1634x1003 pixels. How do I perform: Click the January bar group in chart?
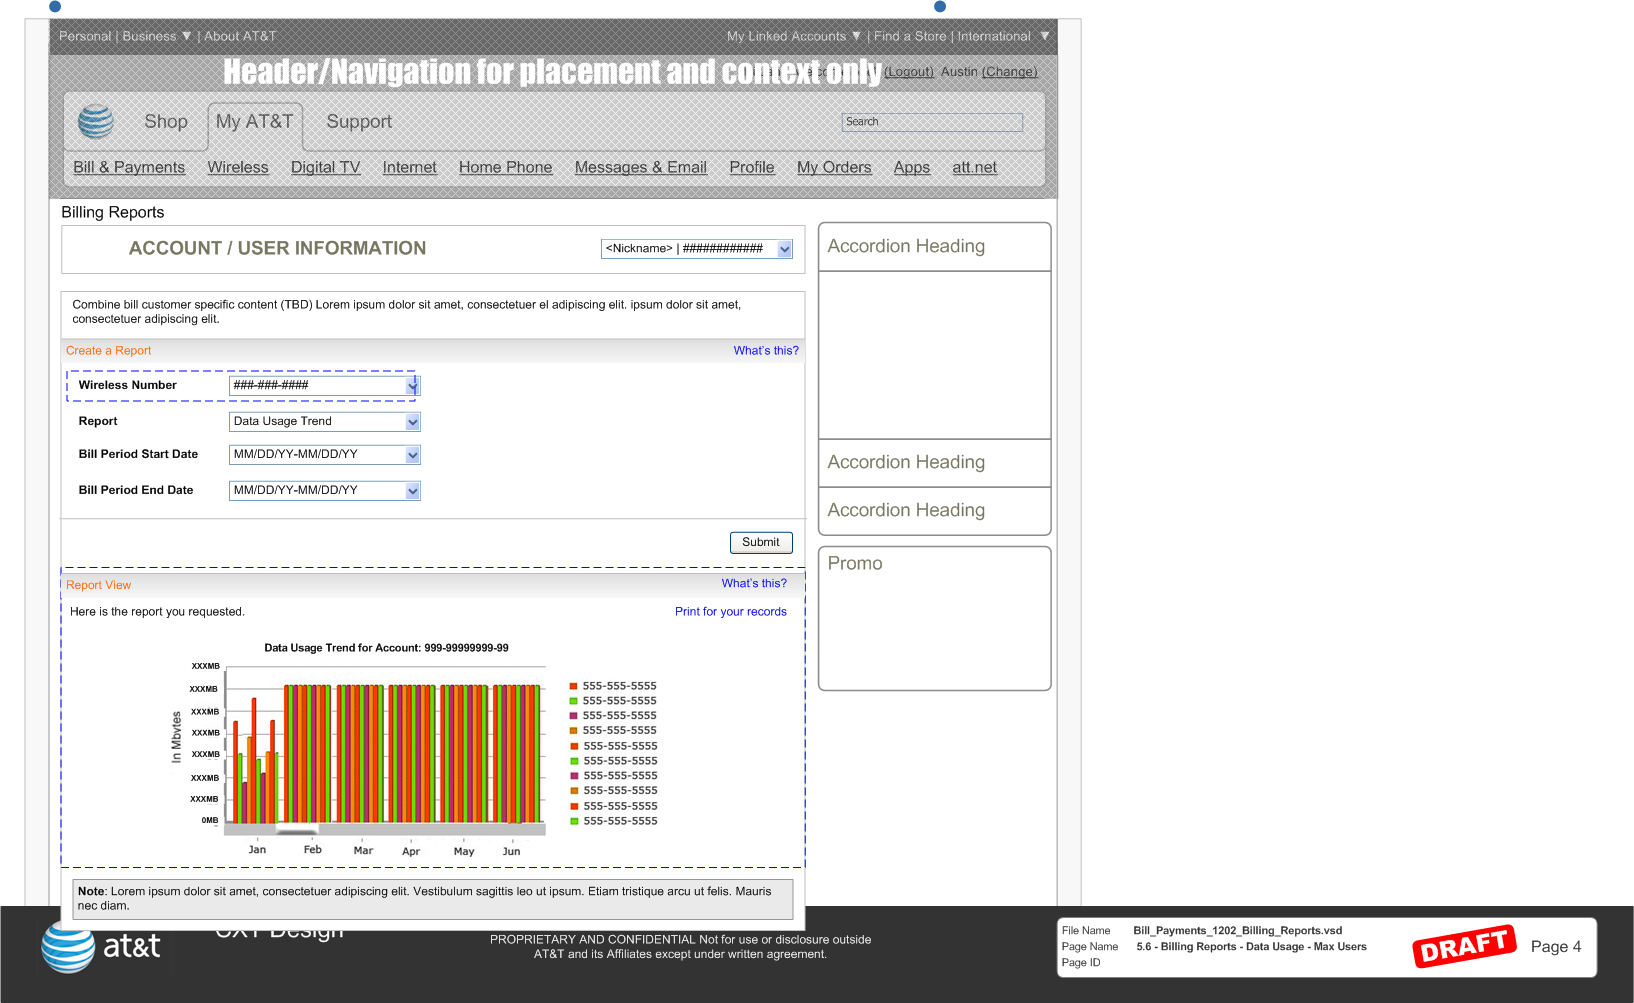[x=255, y=762]
